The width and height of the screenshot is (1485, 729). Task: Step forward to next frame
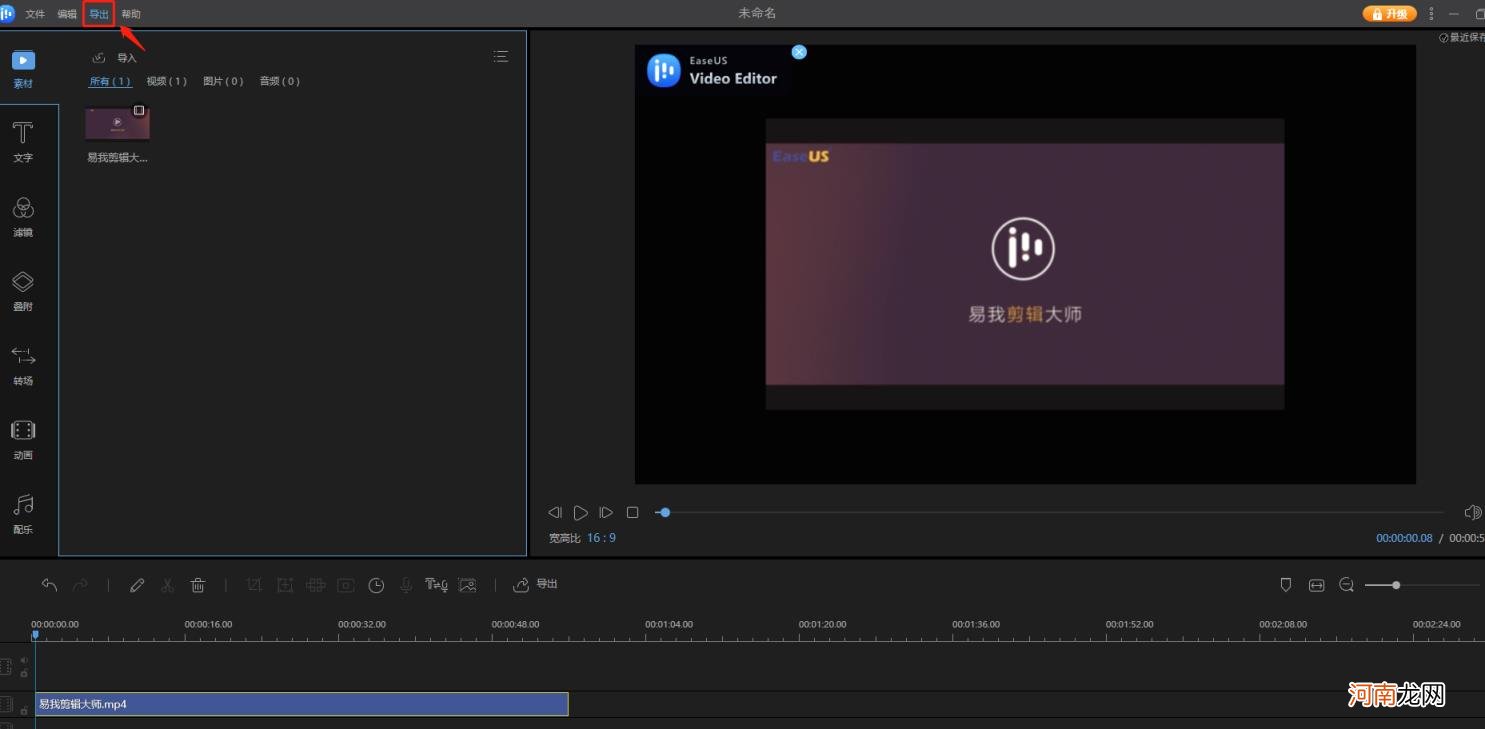[606, 512]
